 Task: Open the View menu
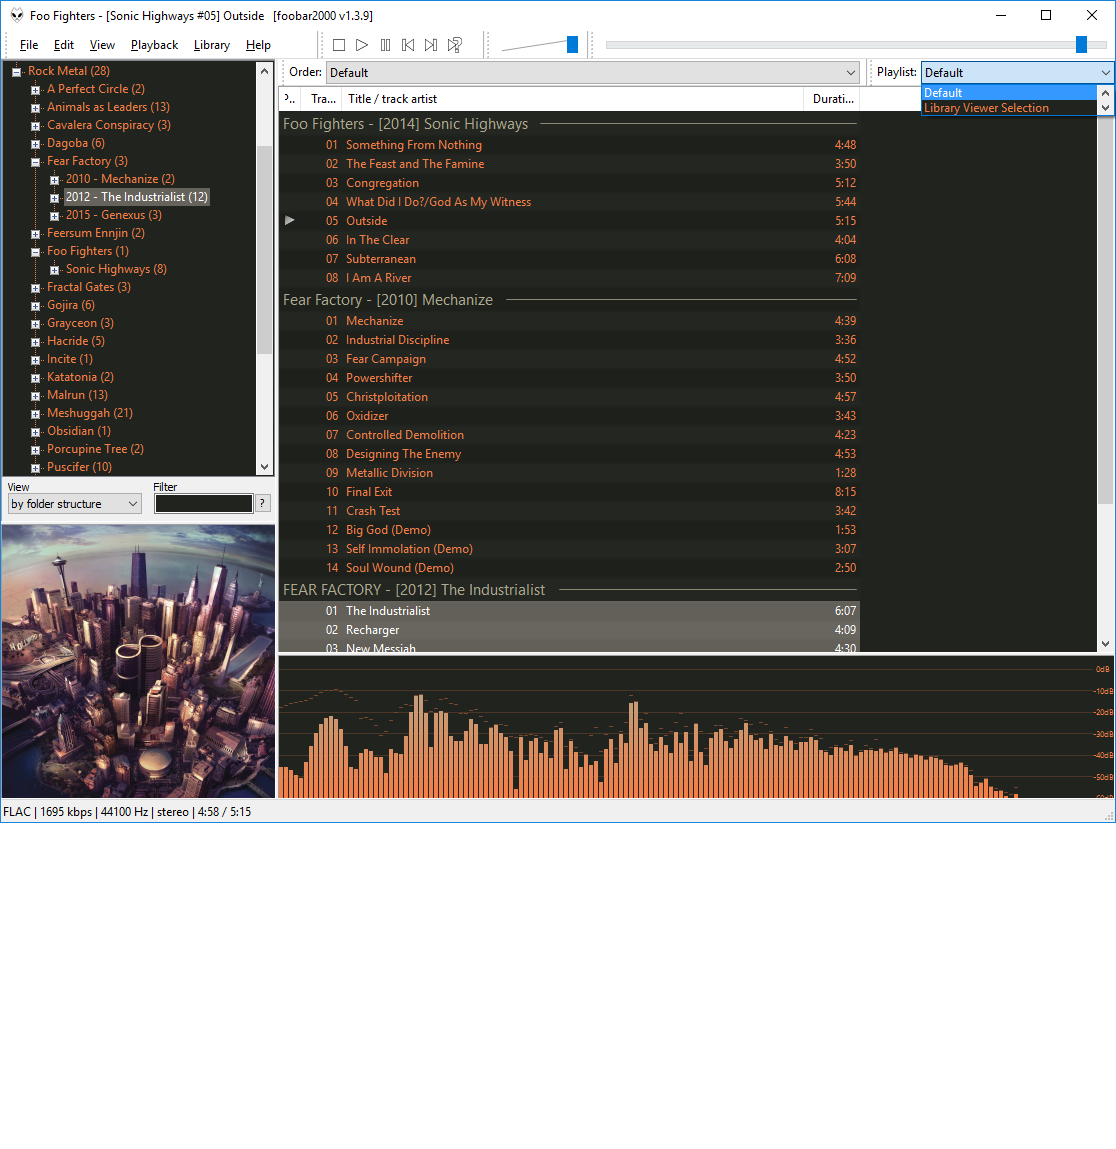(102, 45)
